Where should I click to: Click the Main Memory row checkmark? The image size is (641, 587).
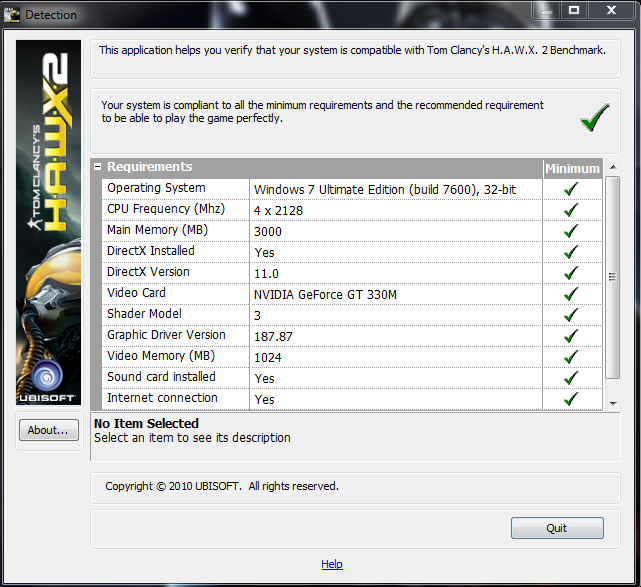click(571, 231)
